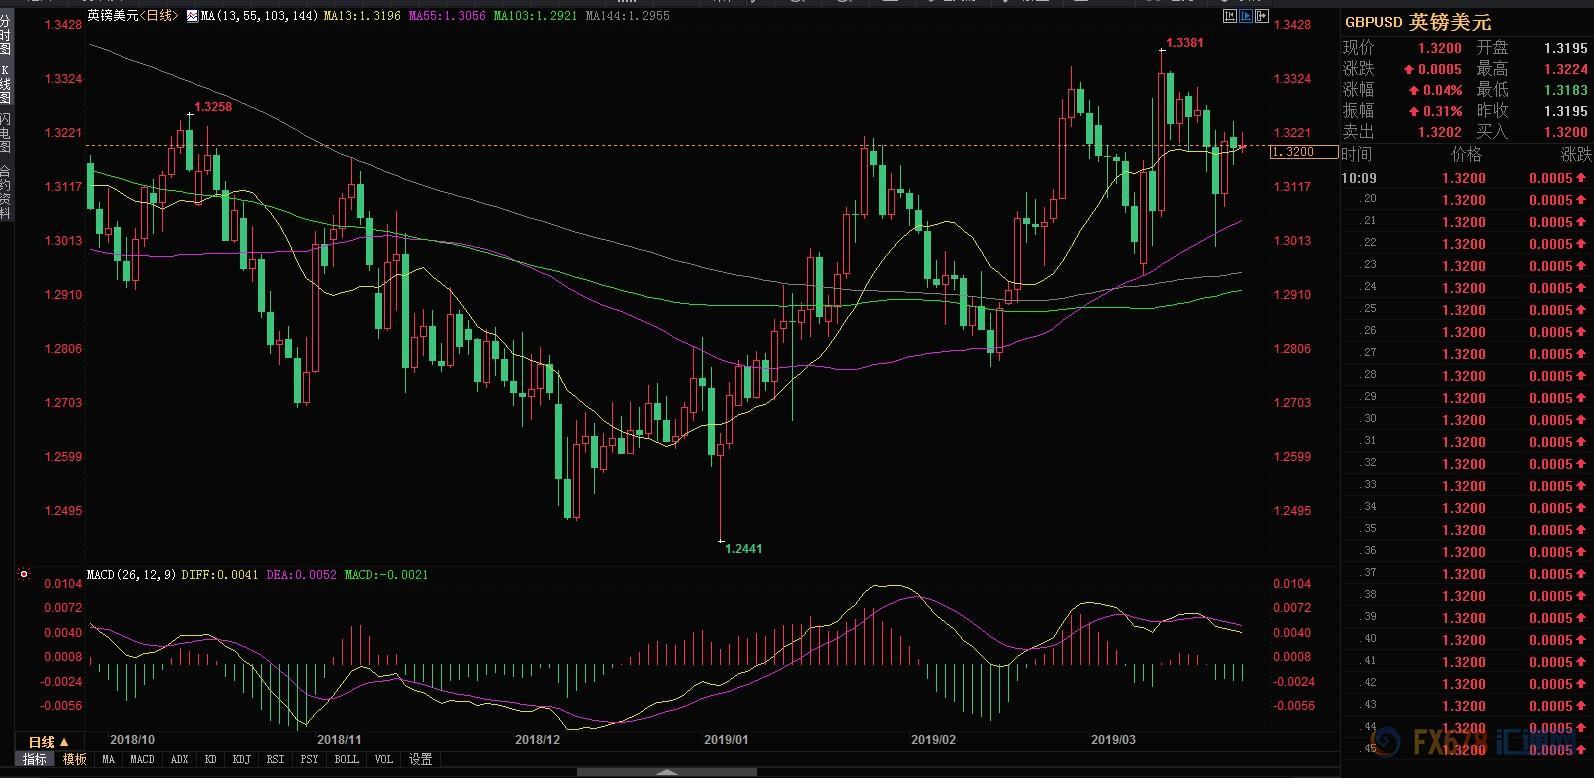
Task: Click the MA13:1.3196 value label
Action: click(x=363, y=16)
